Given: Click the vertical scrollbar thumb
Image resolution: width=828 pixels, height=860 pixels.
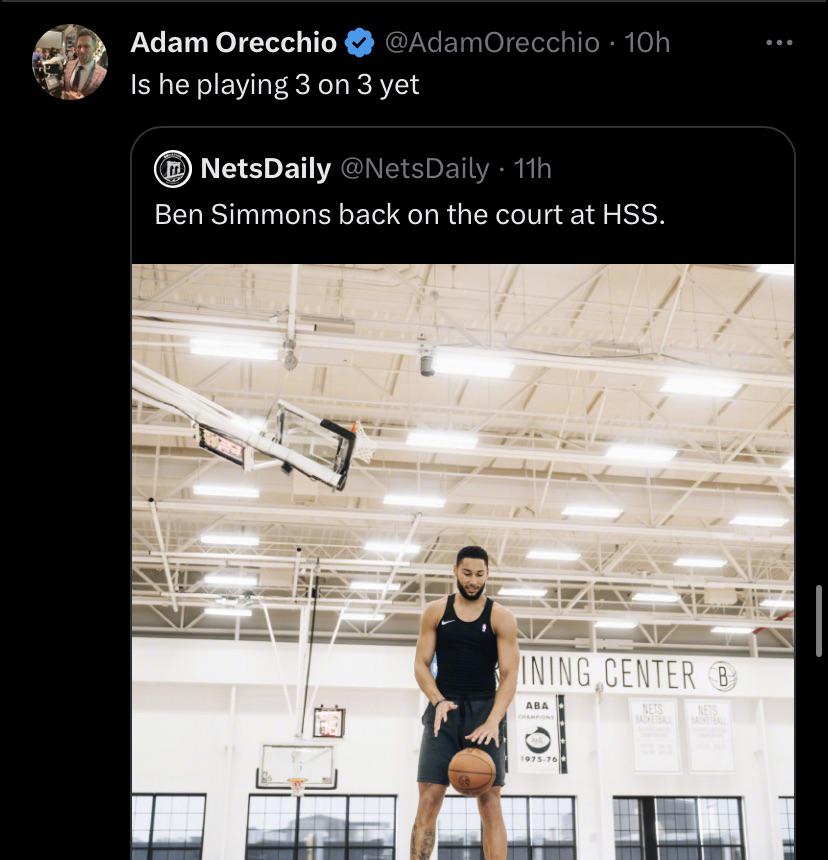Looking at the screenshot, I should (821, 622).
